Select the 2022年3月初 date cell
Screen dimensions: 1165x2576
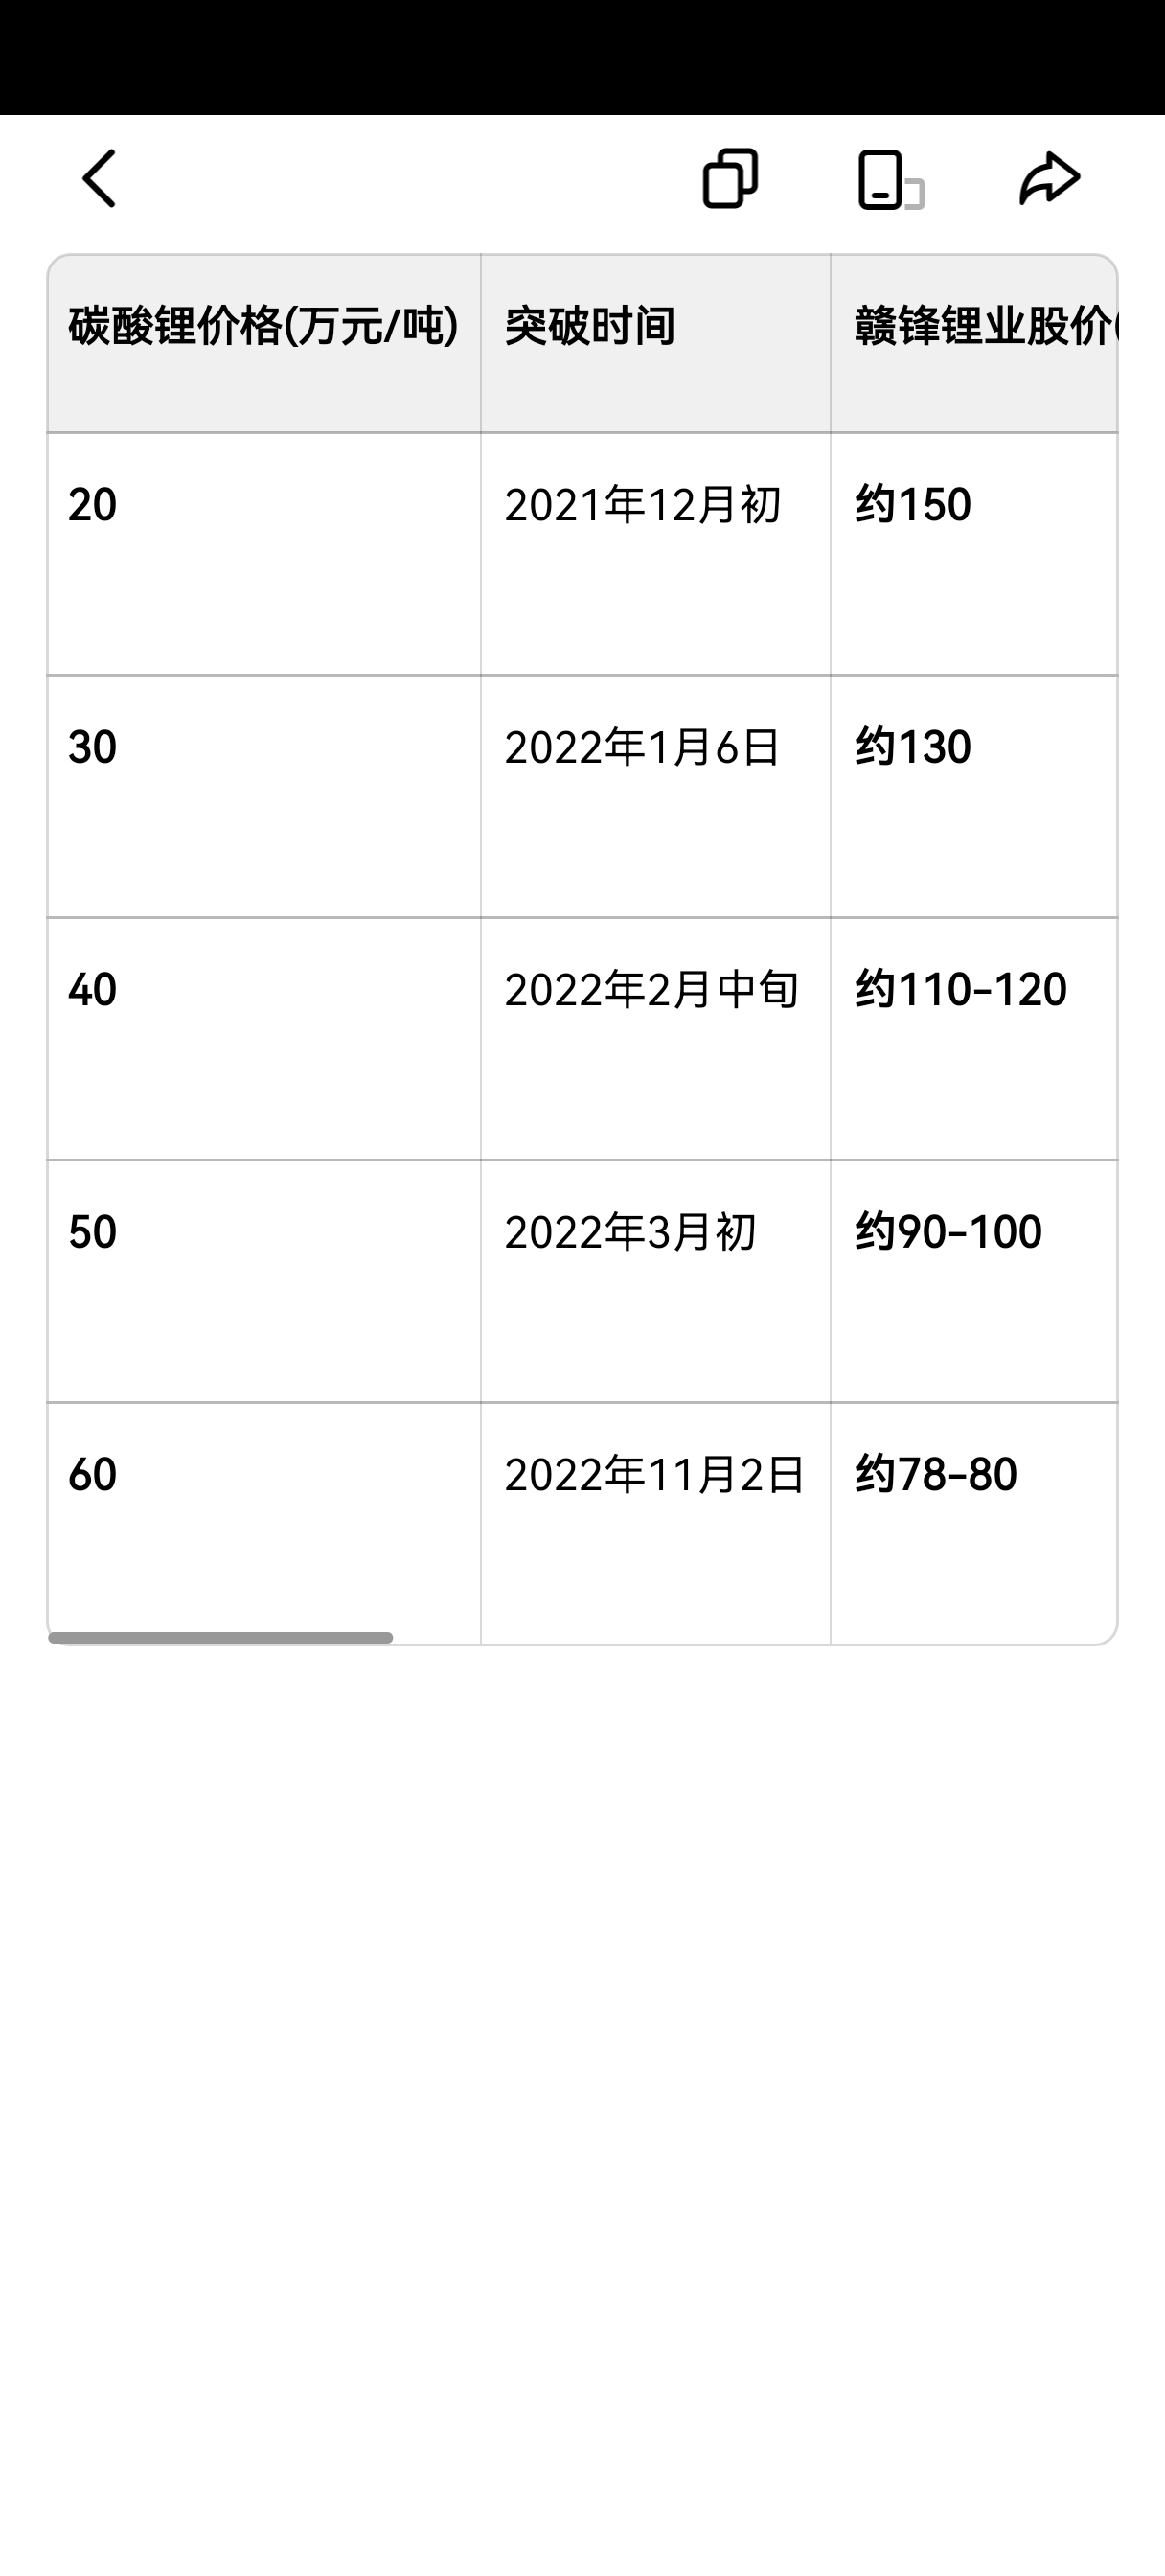point(630,1232)
